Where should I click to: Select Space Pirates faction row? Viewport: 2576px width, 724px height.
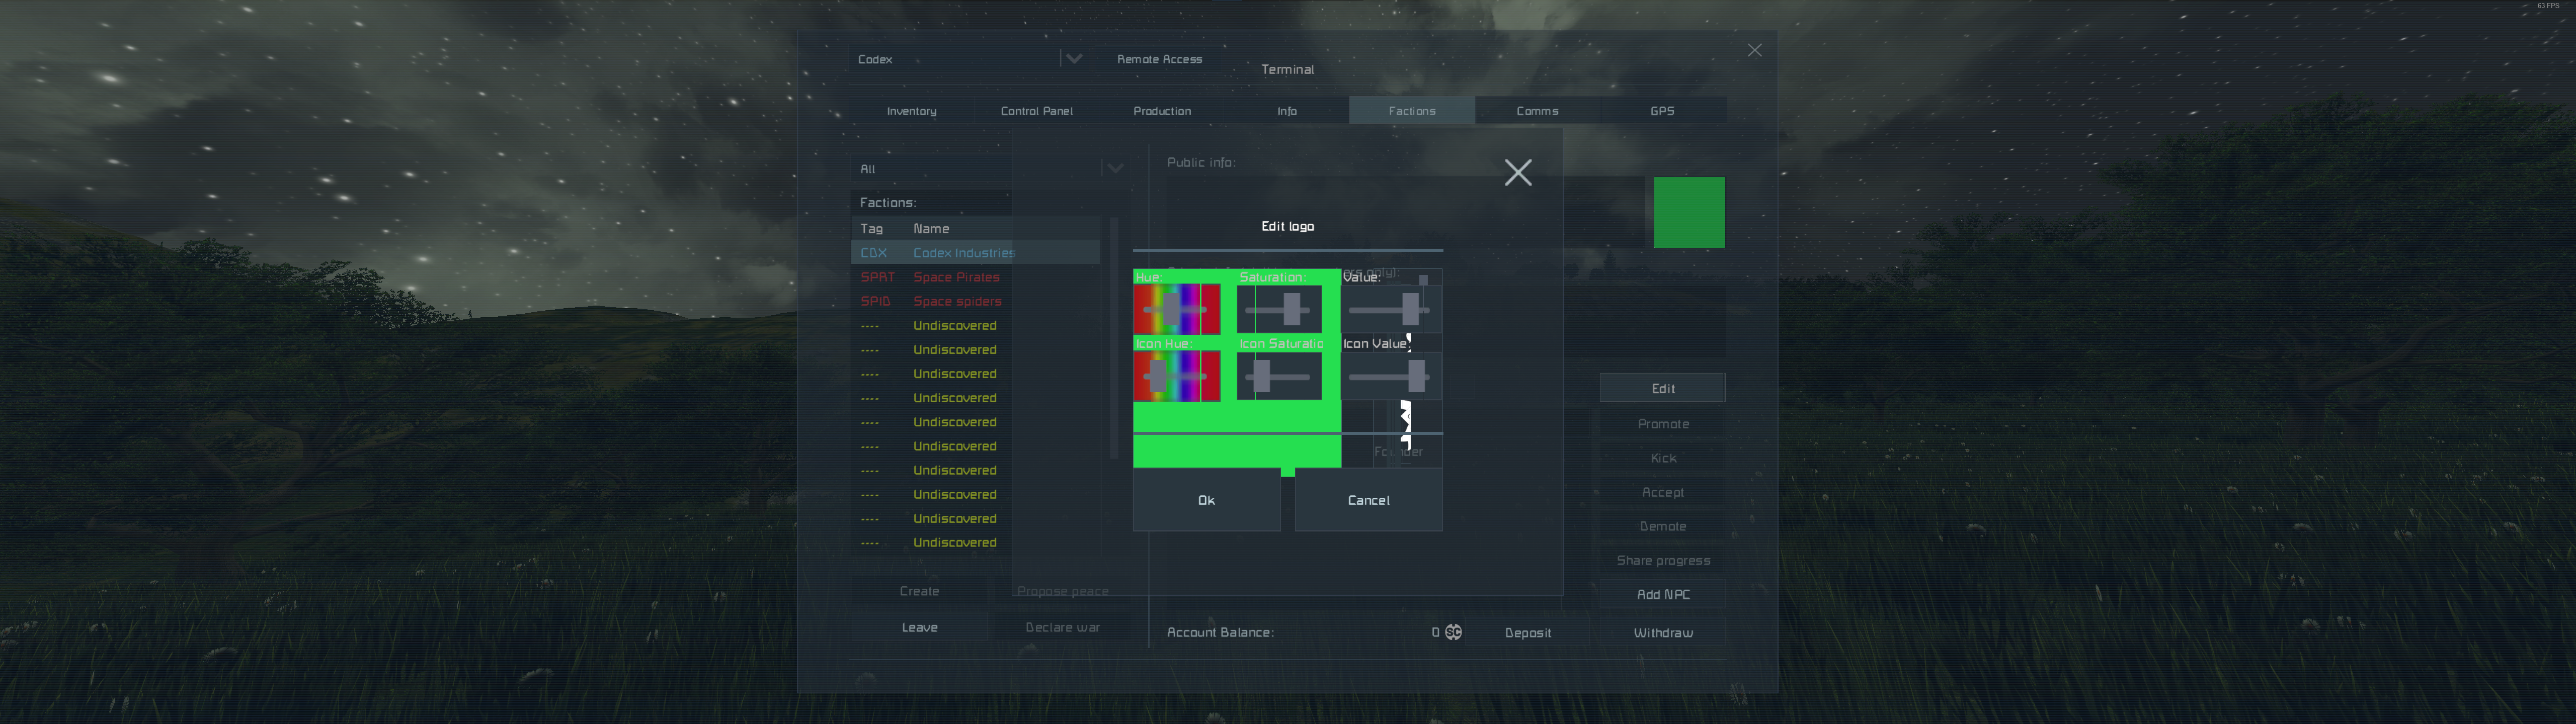coord(955,277)
